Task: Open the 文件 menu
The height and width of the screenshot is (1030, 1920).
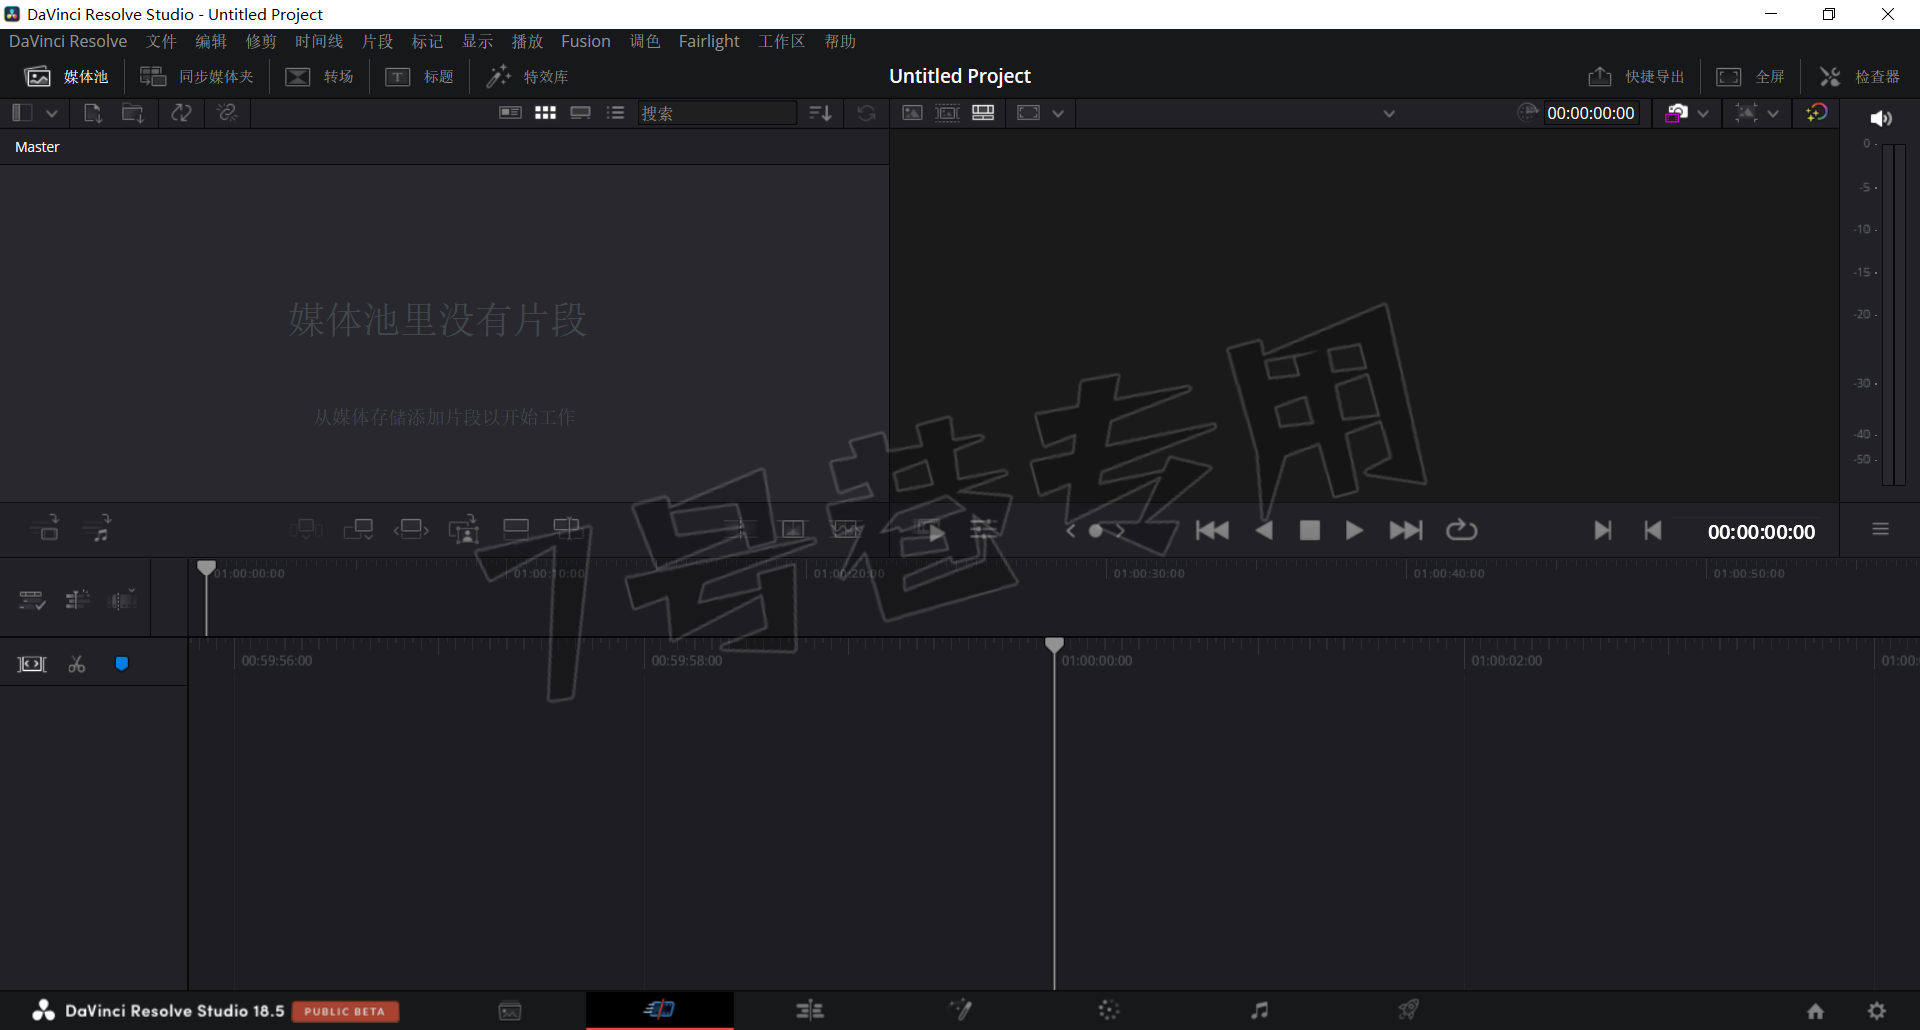Action: pyautogui.click(x=161, y=41)
